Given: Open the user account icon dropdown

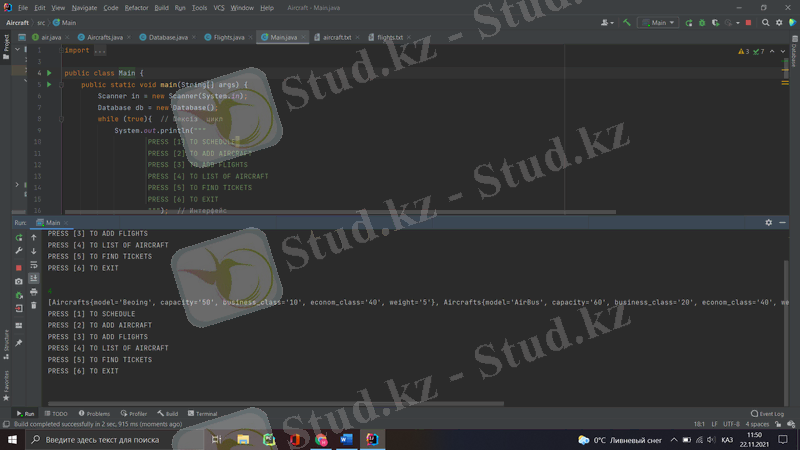Looking at the screenshot, I should (607, 22).
